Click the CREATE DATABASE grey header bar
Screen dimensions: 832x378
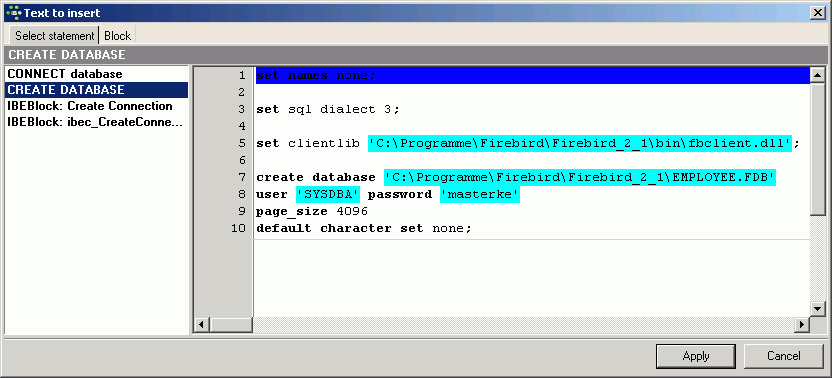point(415,55)
